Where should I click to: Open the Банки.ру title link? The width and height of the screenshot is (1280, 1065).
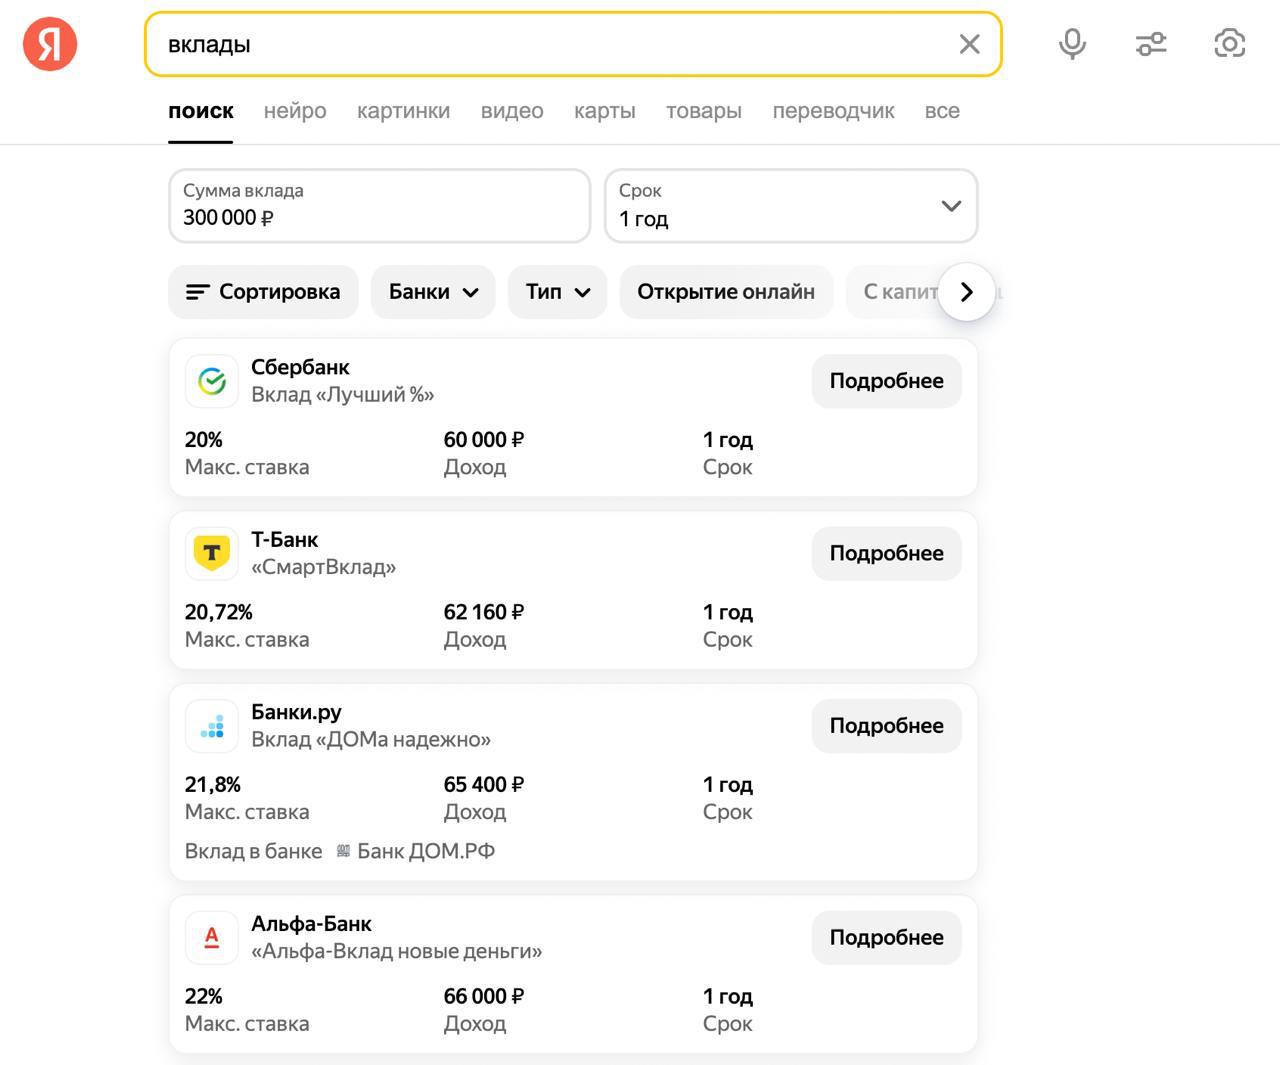click(x=296, y=712)
